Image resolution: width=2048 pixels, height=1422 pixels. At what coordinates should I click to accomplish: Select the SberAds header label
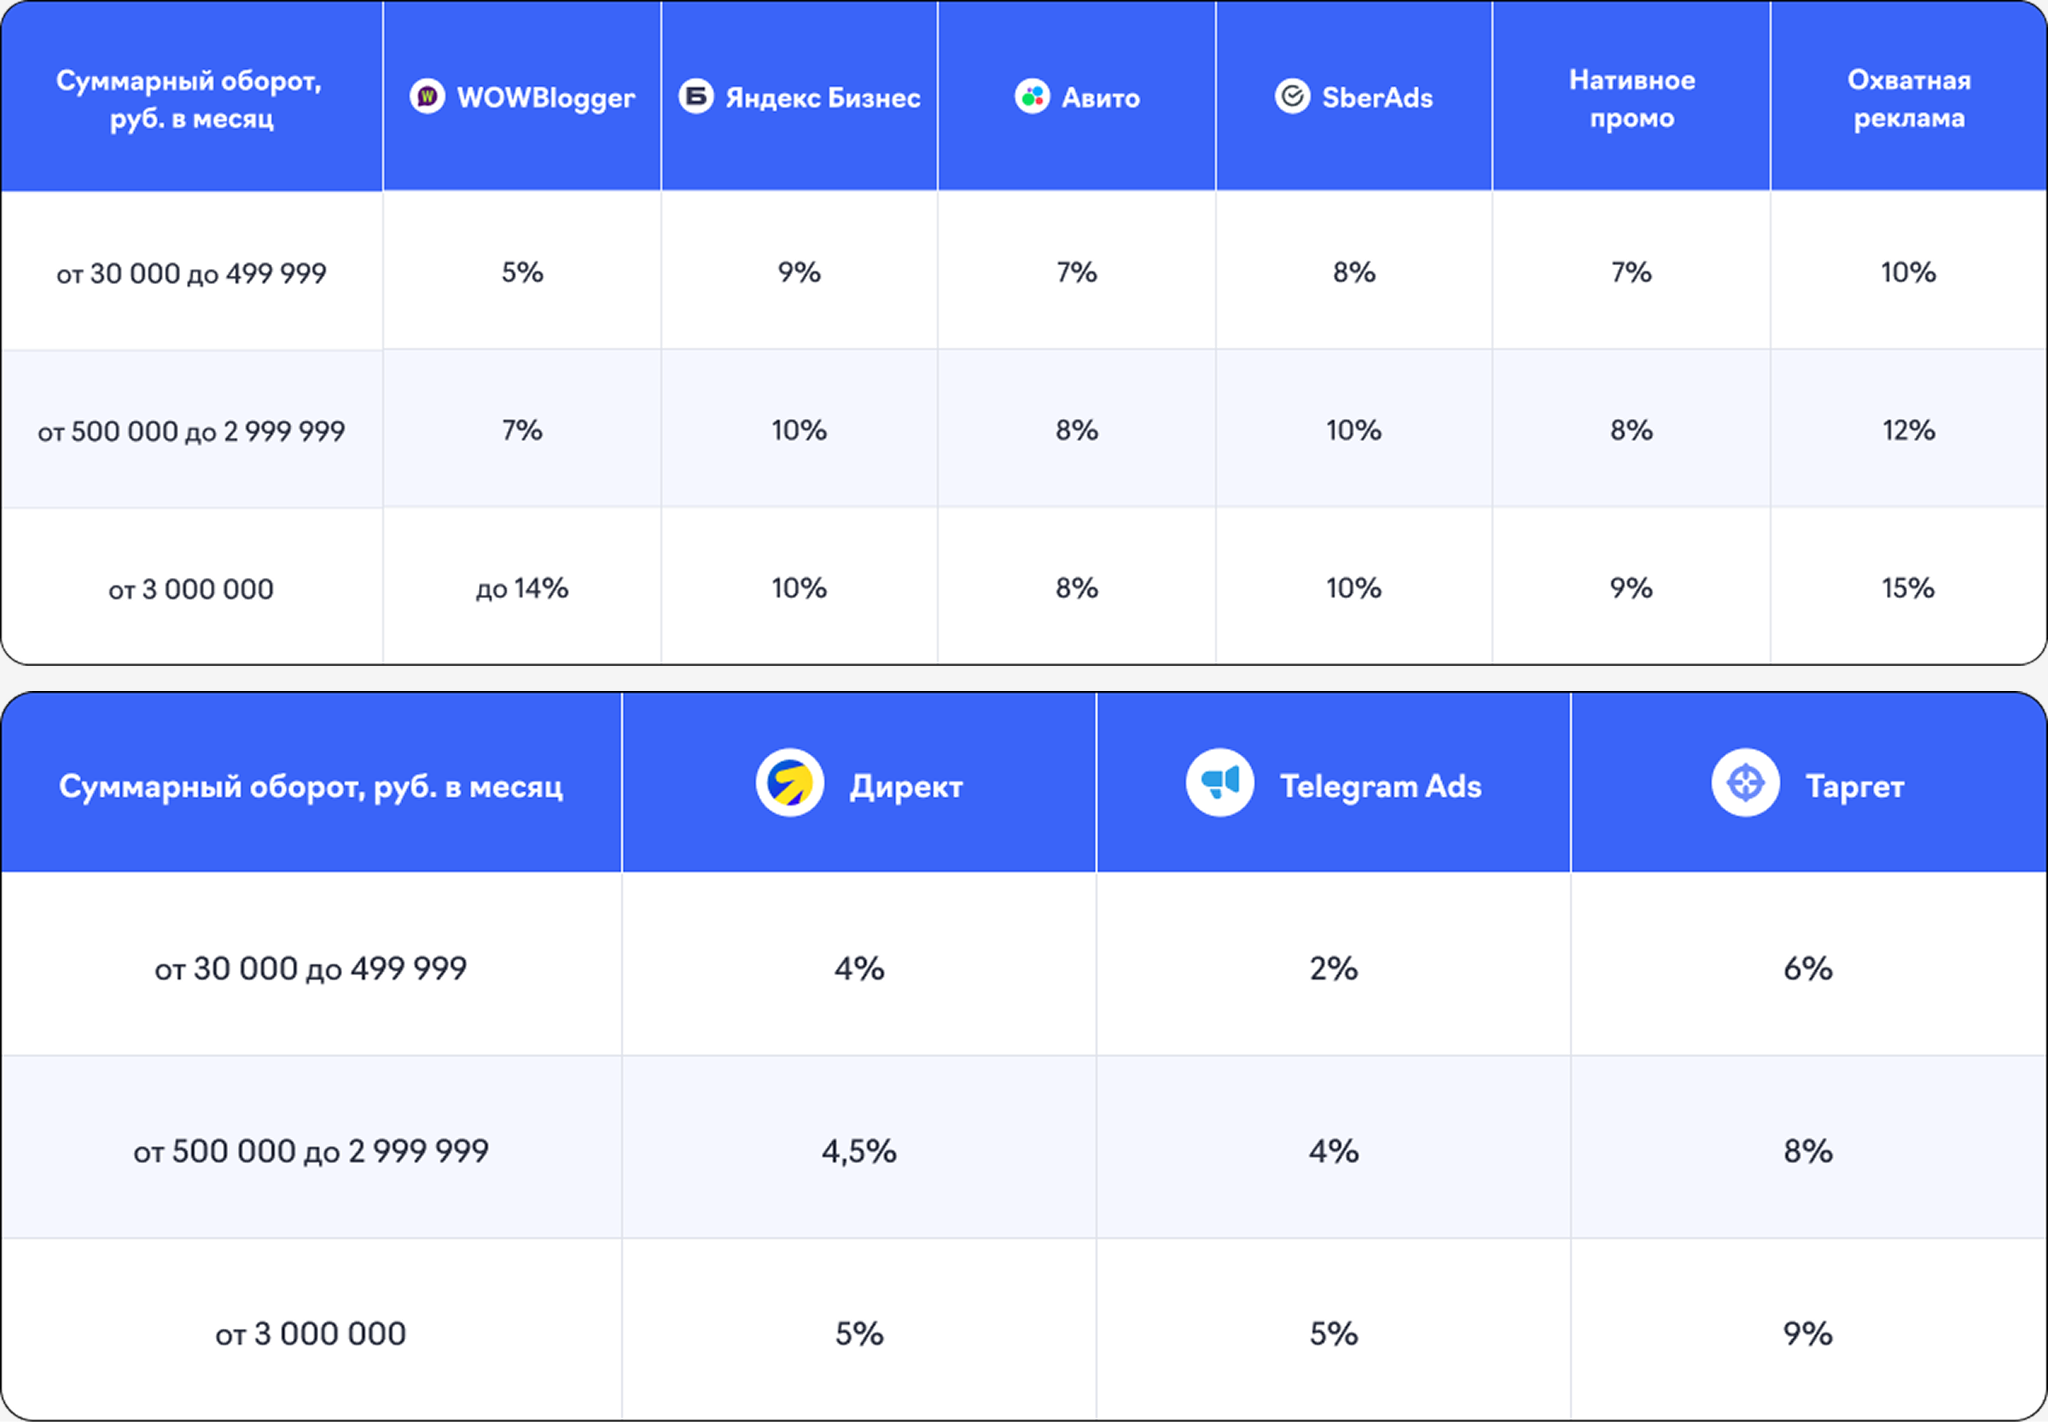(1377, 98)
